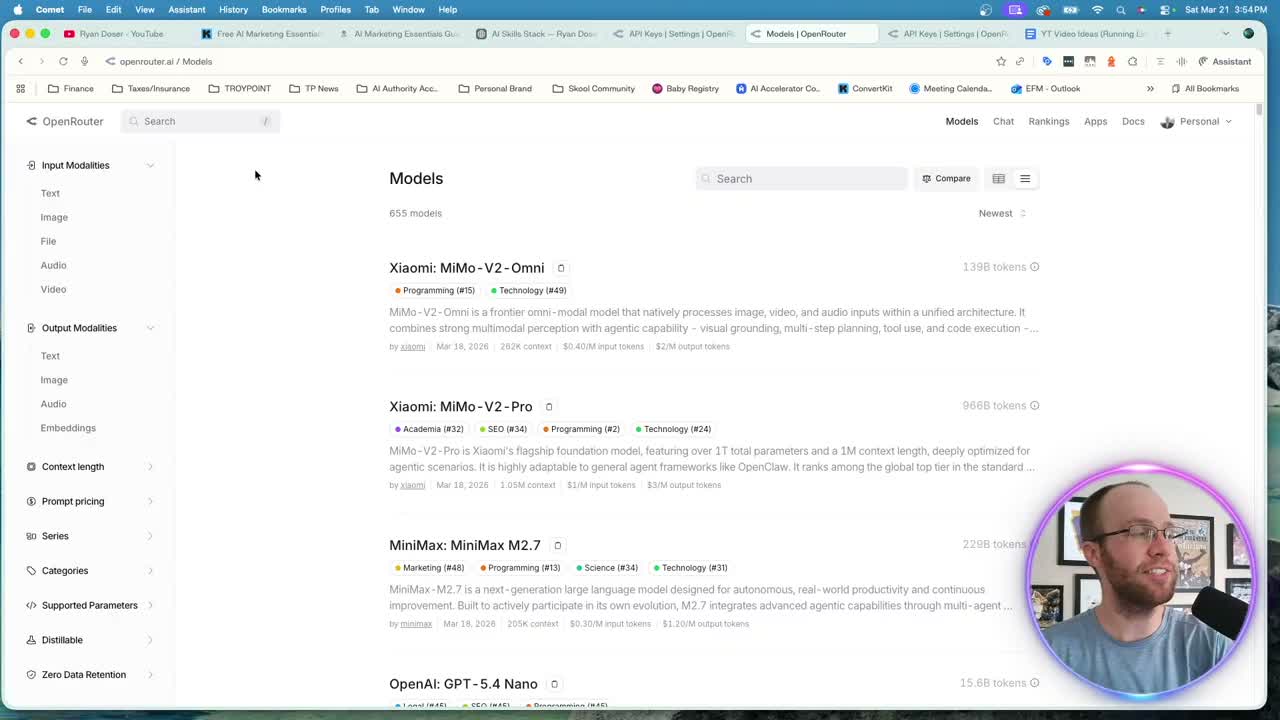1280x720 pixels.
Task: Collapse the Output Modalities section
Action: tap(90, 328)
